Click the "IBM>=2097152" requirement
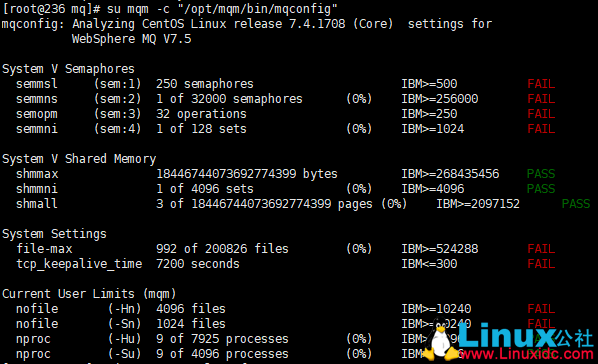 pos(478,204)
